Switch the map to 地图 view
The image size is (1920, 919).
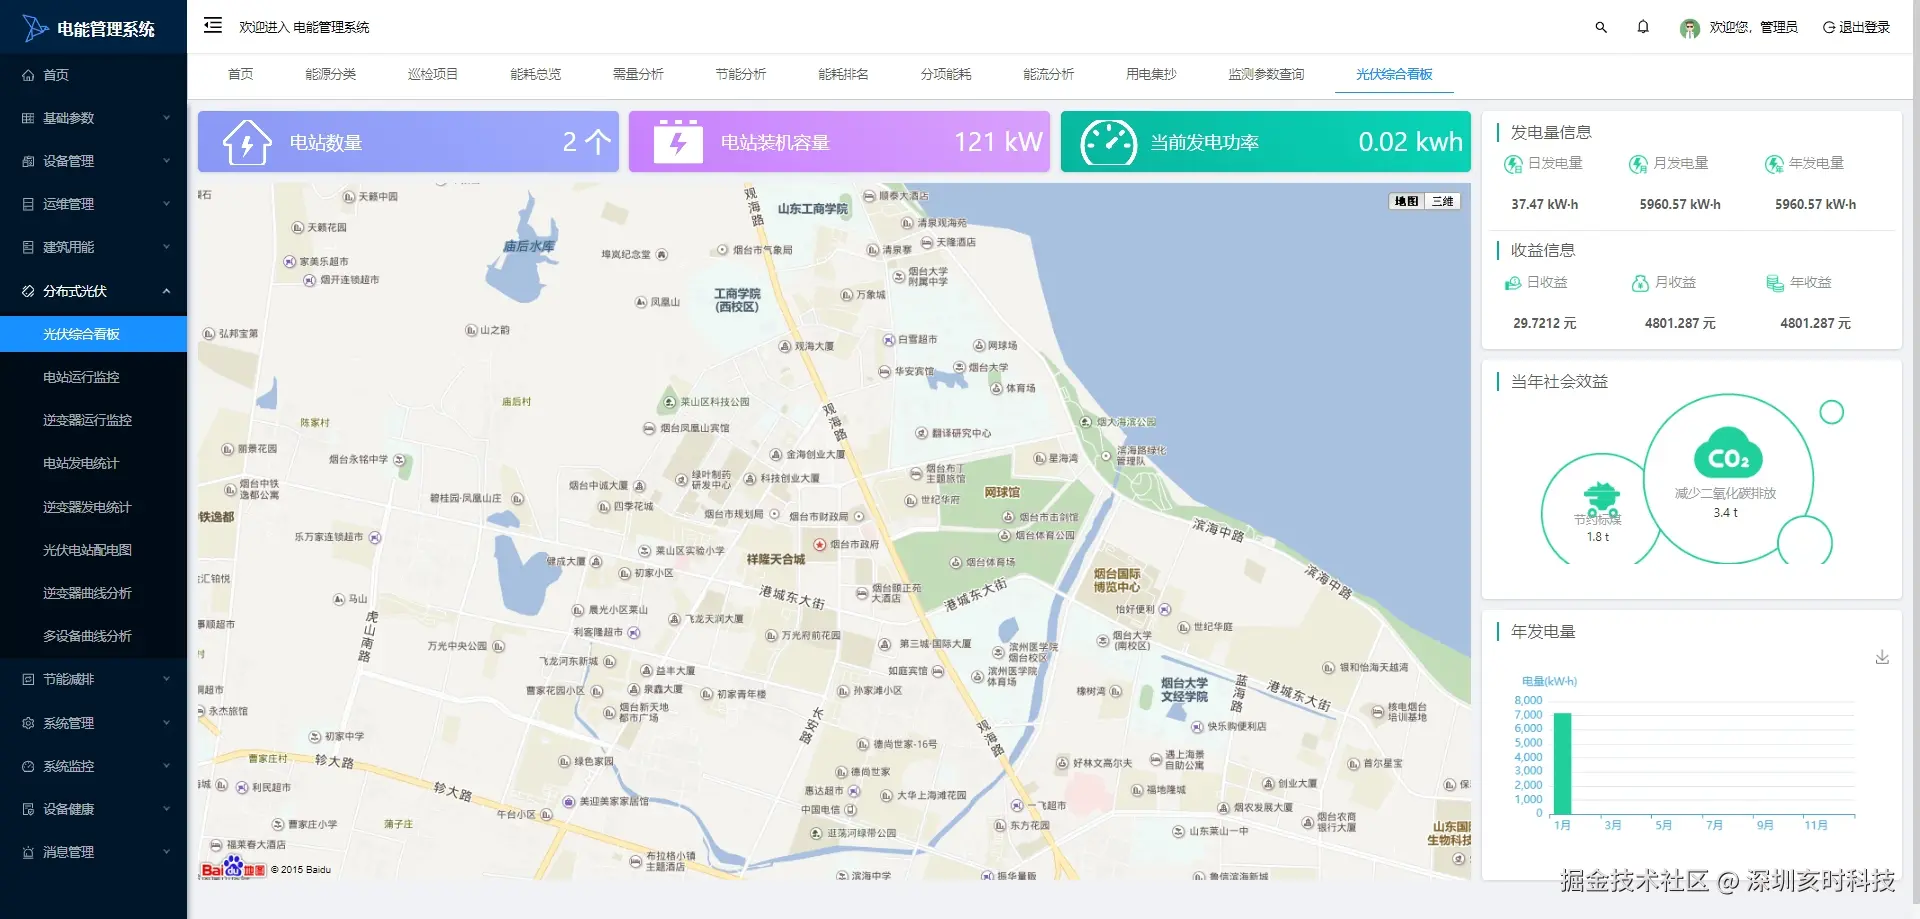1407,201
